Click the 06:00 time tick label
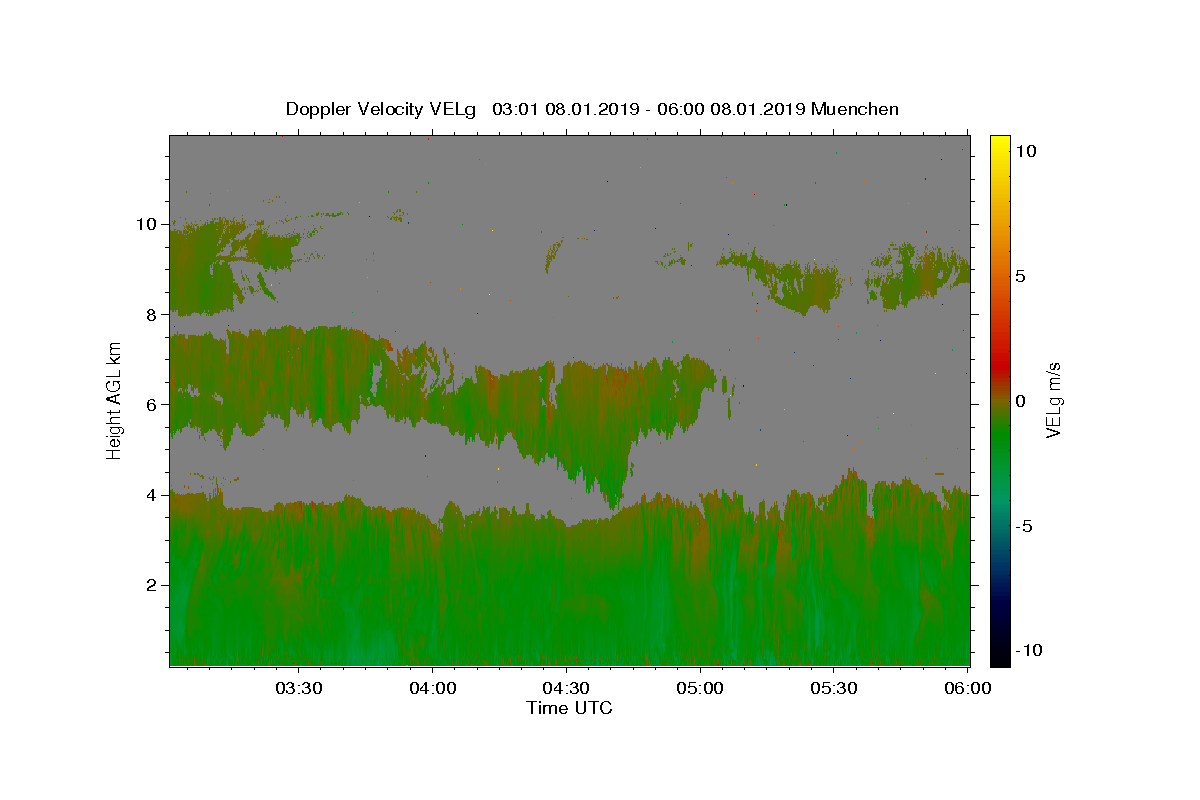Screen dimensions: 1200x800 tap(967, 688)
